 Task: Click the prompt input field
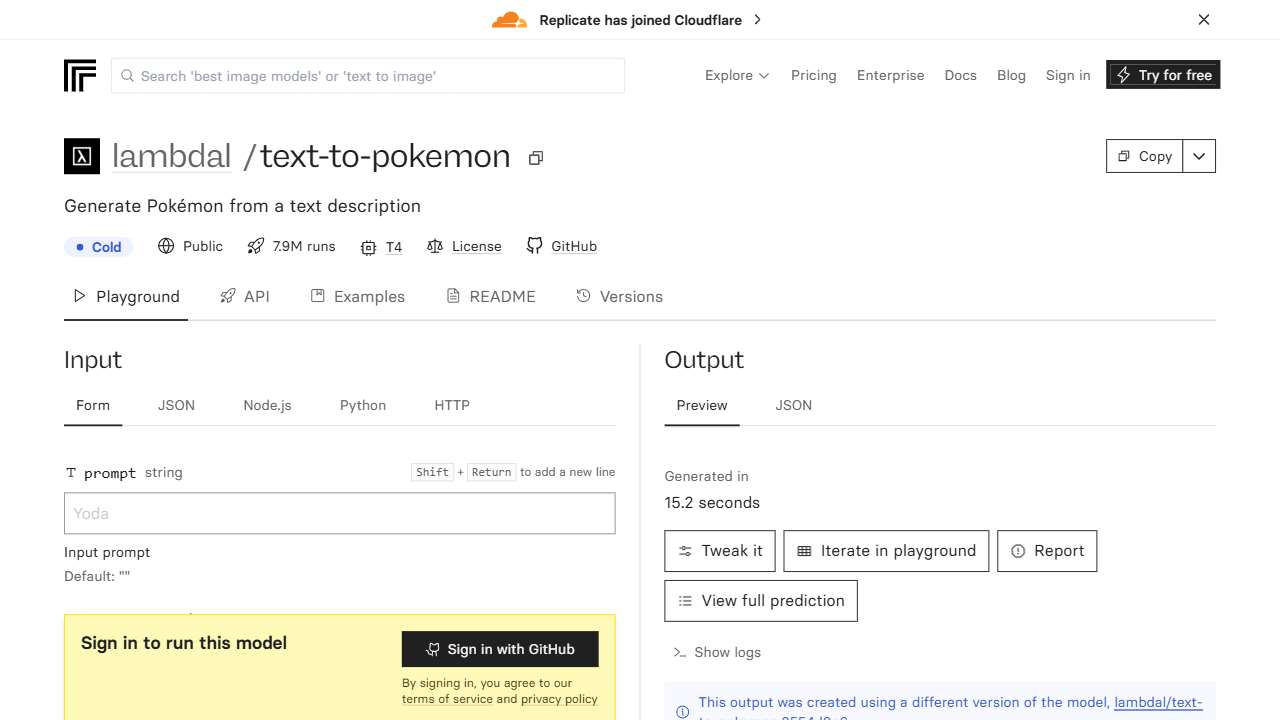340,513
